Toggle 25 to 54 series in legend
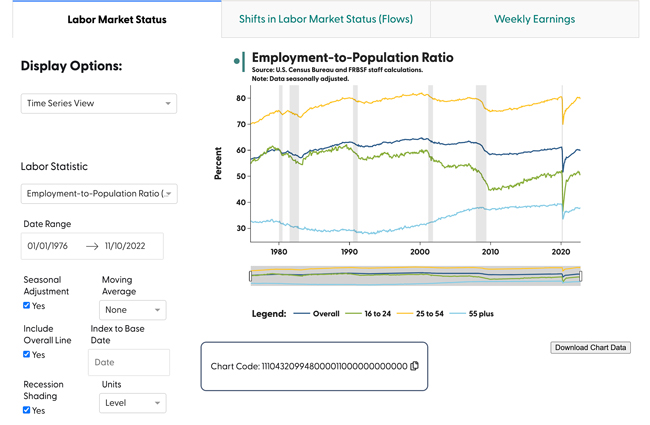Screen dimensions: 650x425 pyautogui.click(x=420, y=313)
